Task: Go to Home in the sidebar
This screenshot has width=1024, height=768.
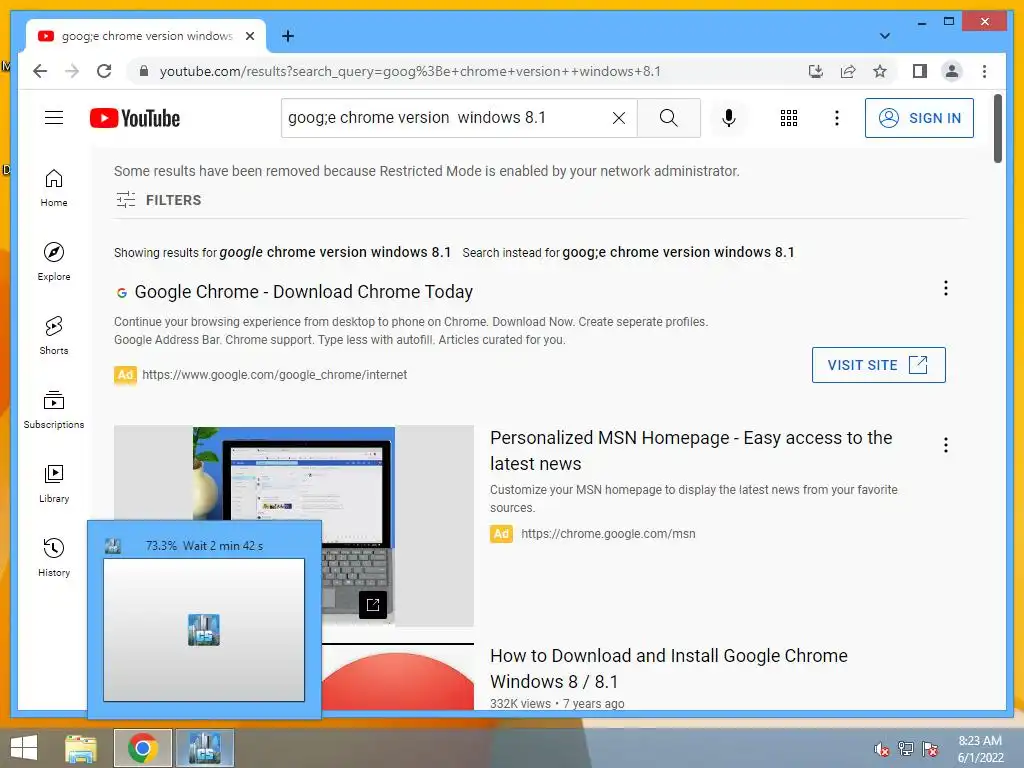Action: (54, 188)
